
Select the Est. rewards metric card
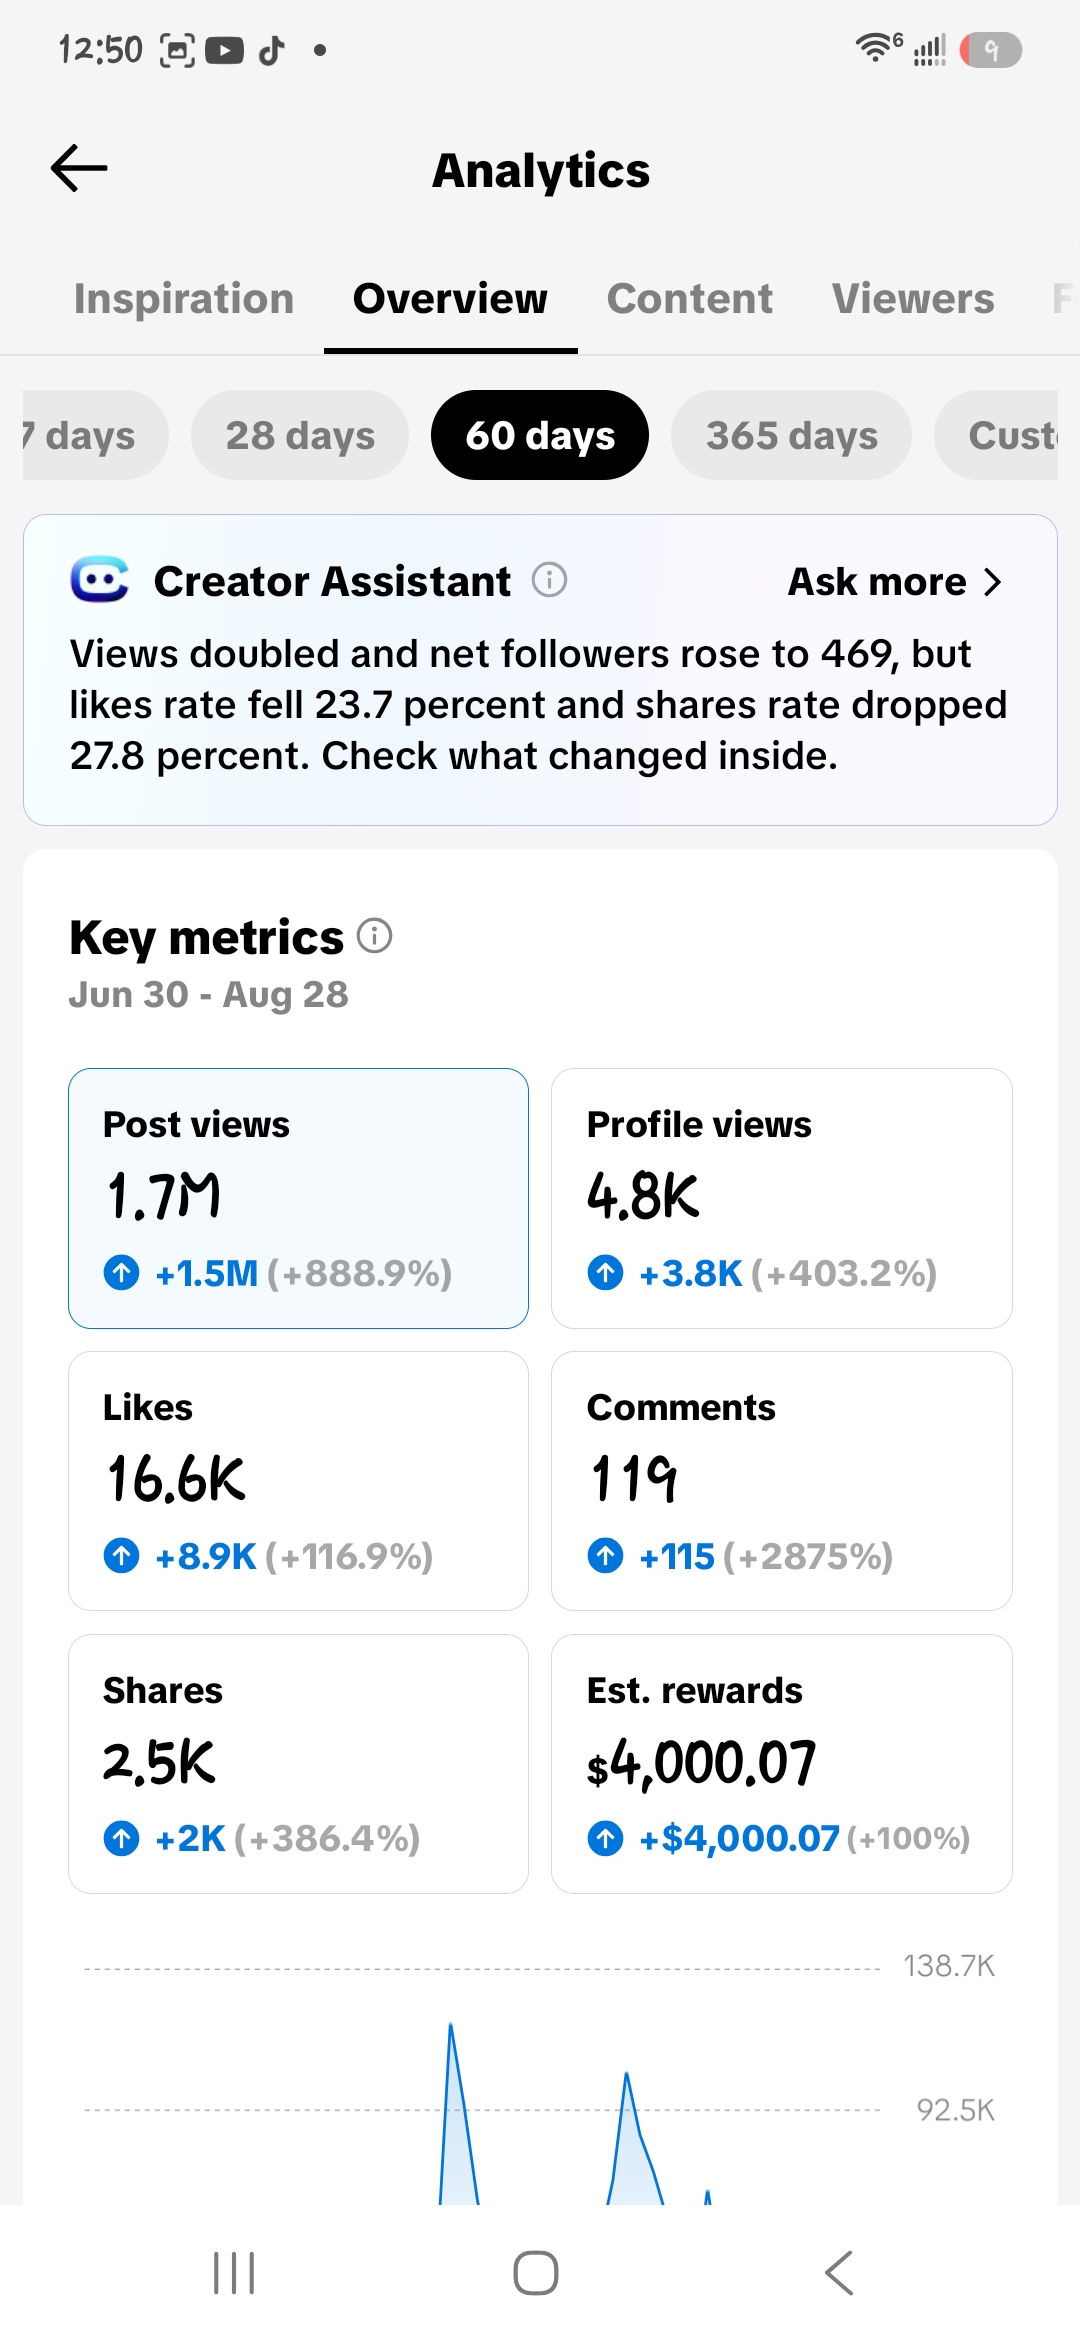tap(782, 1764)
